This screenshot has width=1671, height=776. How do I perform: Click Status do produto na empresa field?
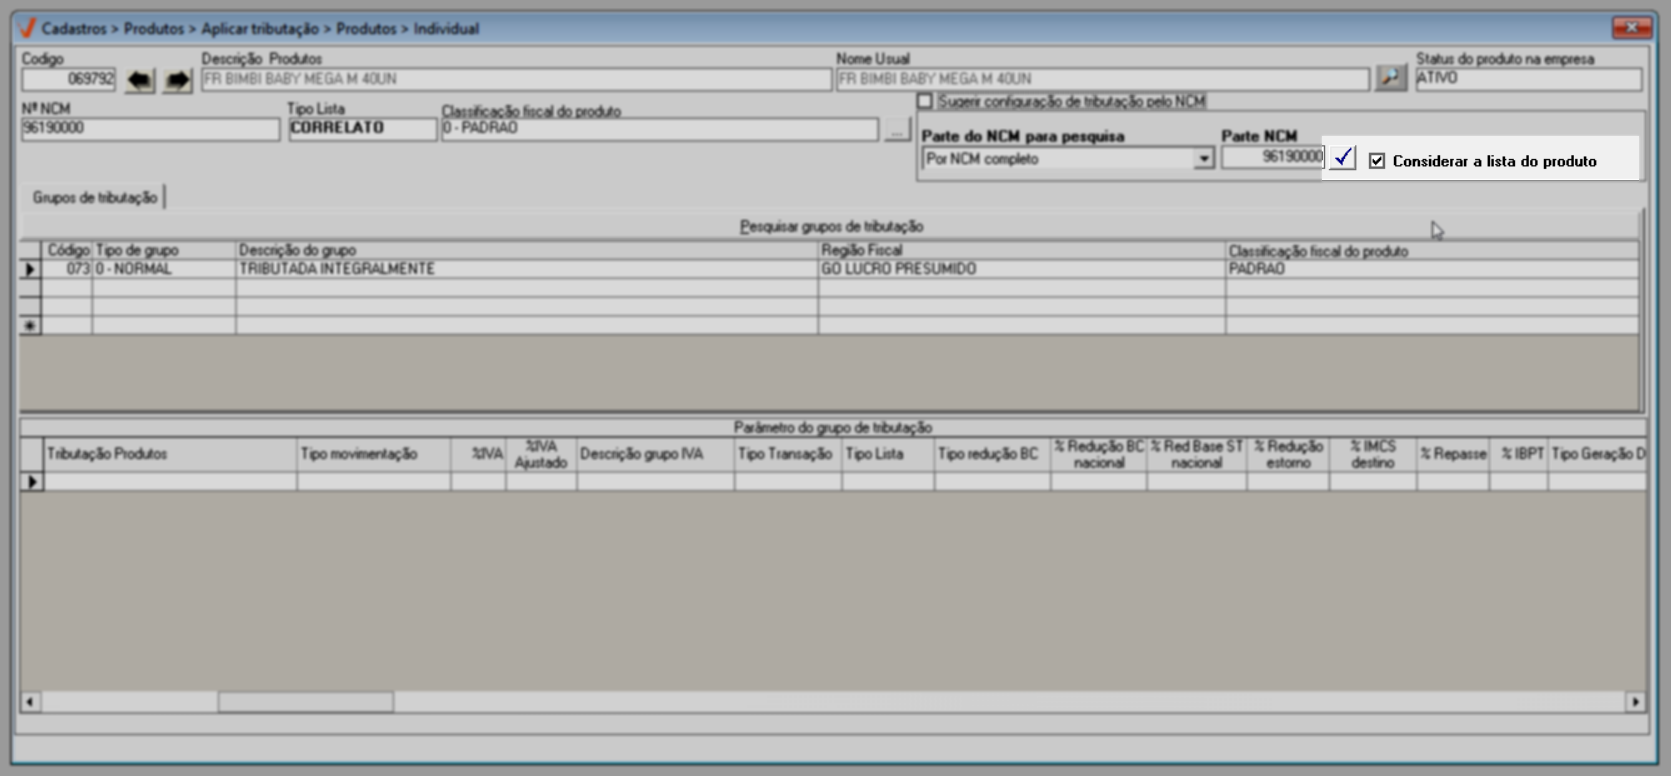coord(1529,79)
